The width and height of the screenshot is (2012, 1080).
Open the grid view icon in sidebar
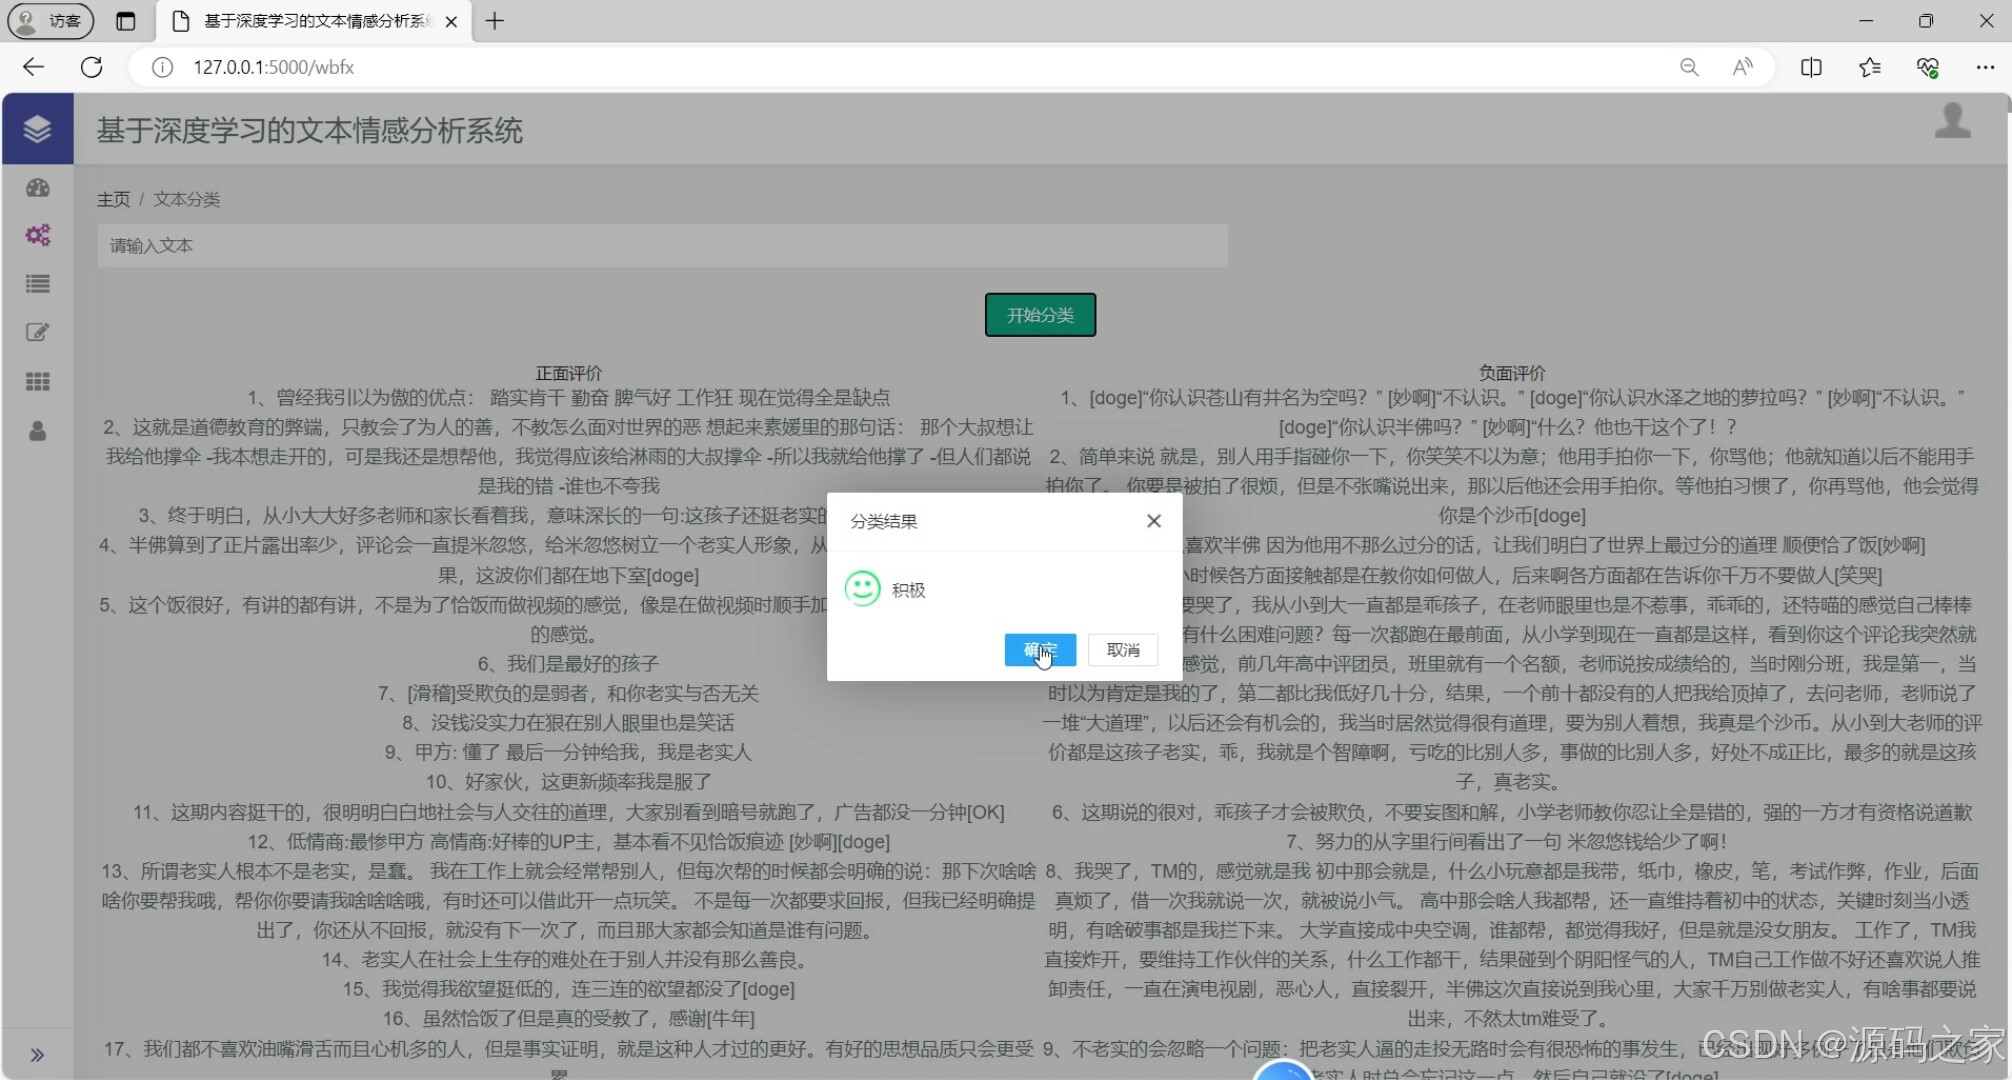point(37,381)
